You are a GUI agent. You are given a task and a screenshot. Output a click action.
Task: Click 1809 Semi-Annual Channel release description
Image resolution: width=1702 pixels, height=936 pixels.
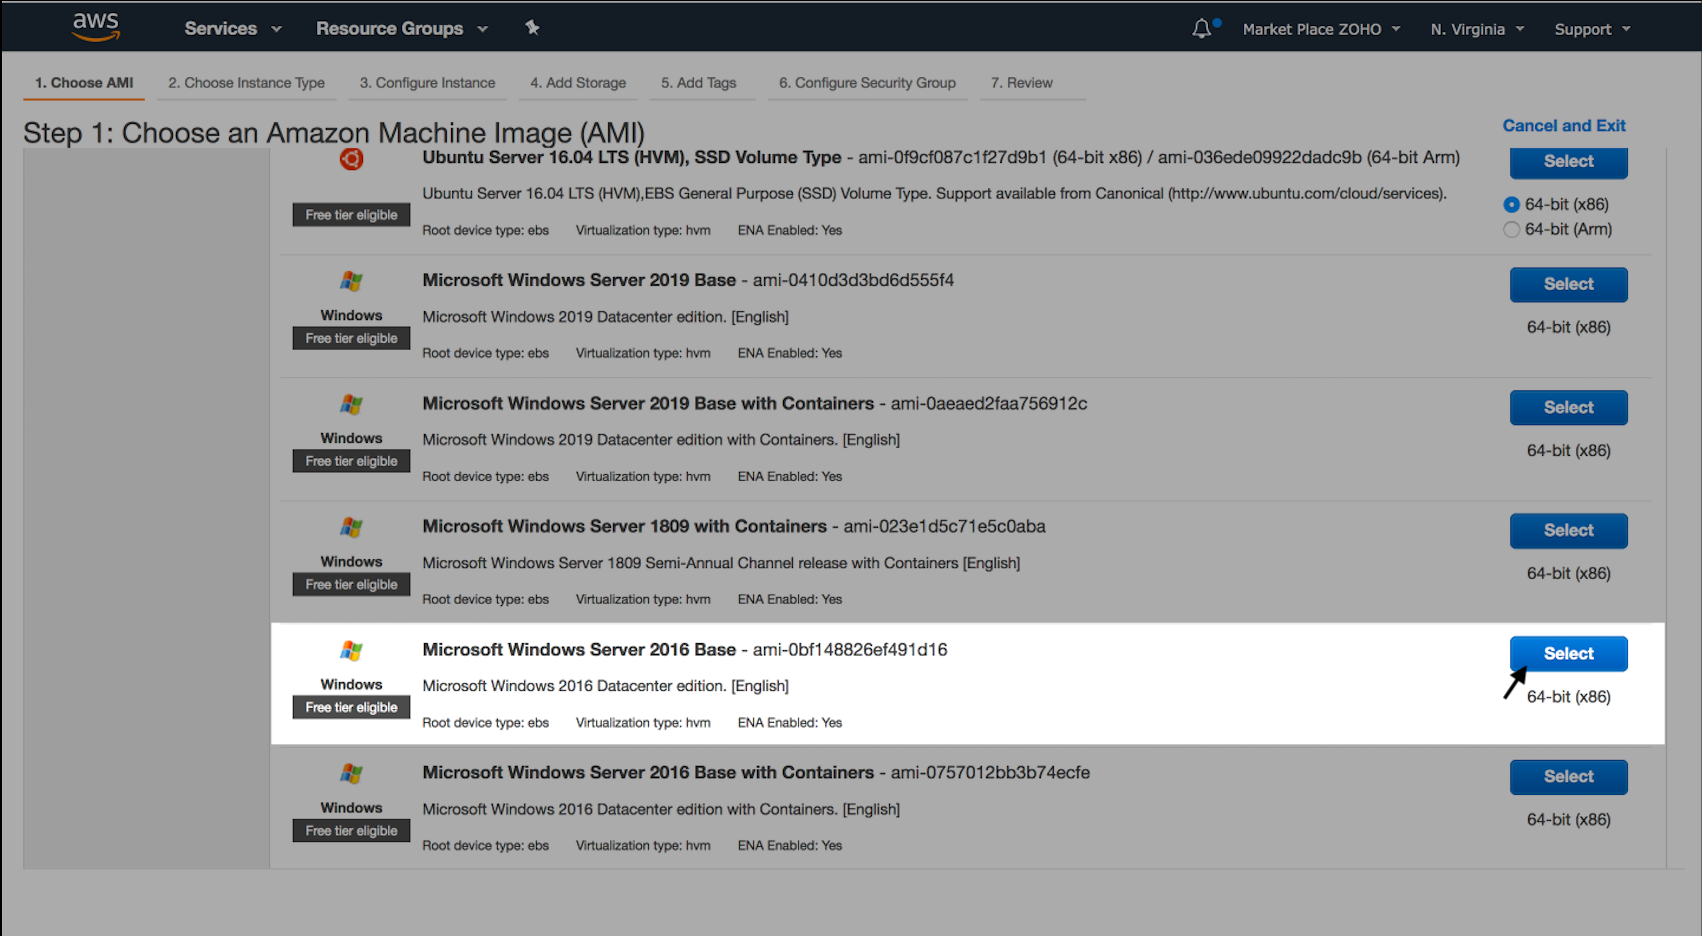pyautogui.click(x=721, y=564)
